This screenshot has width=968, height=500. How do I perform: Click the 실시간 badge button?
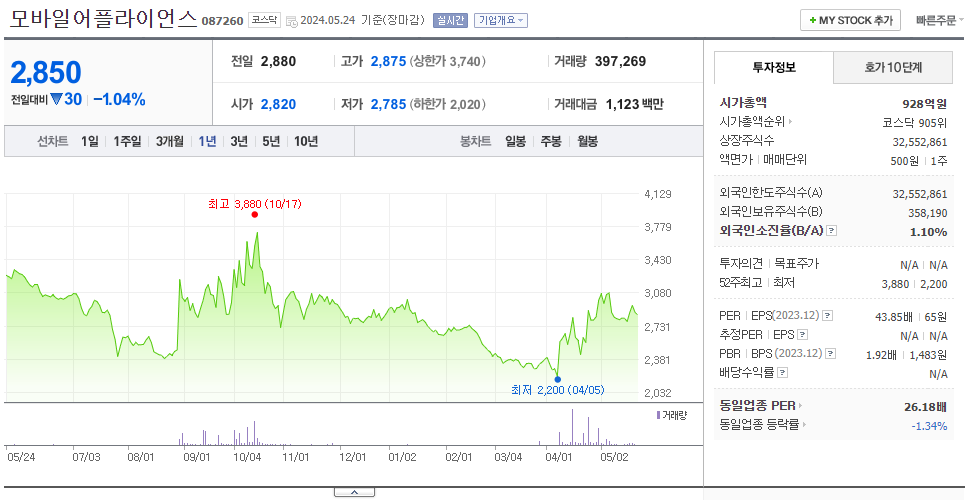(451, 20)
